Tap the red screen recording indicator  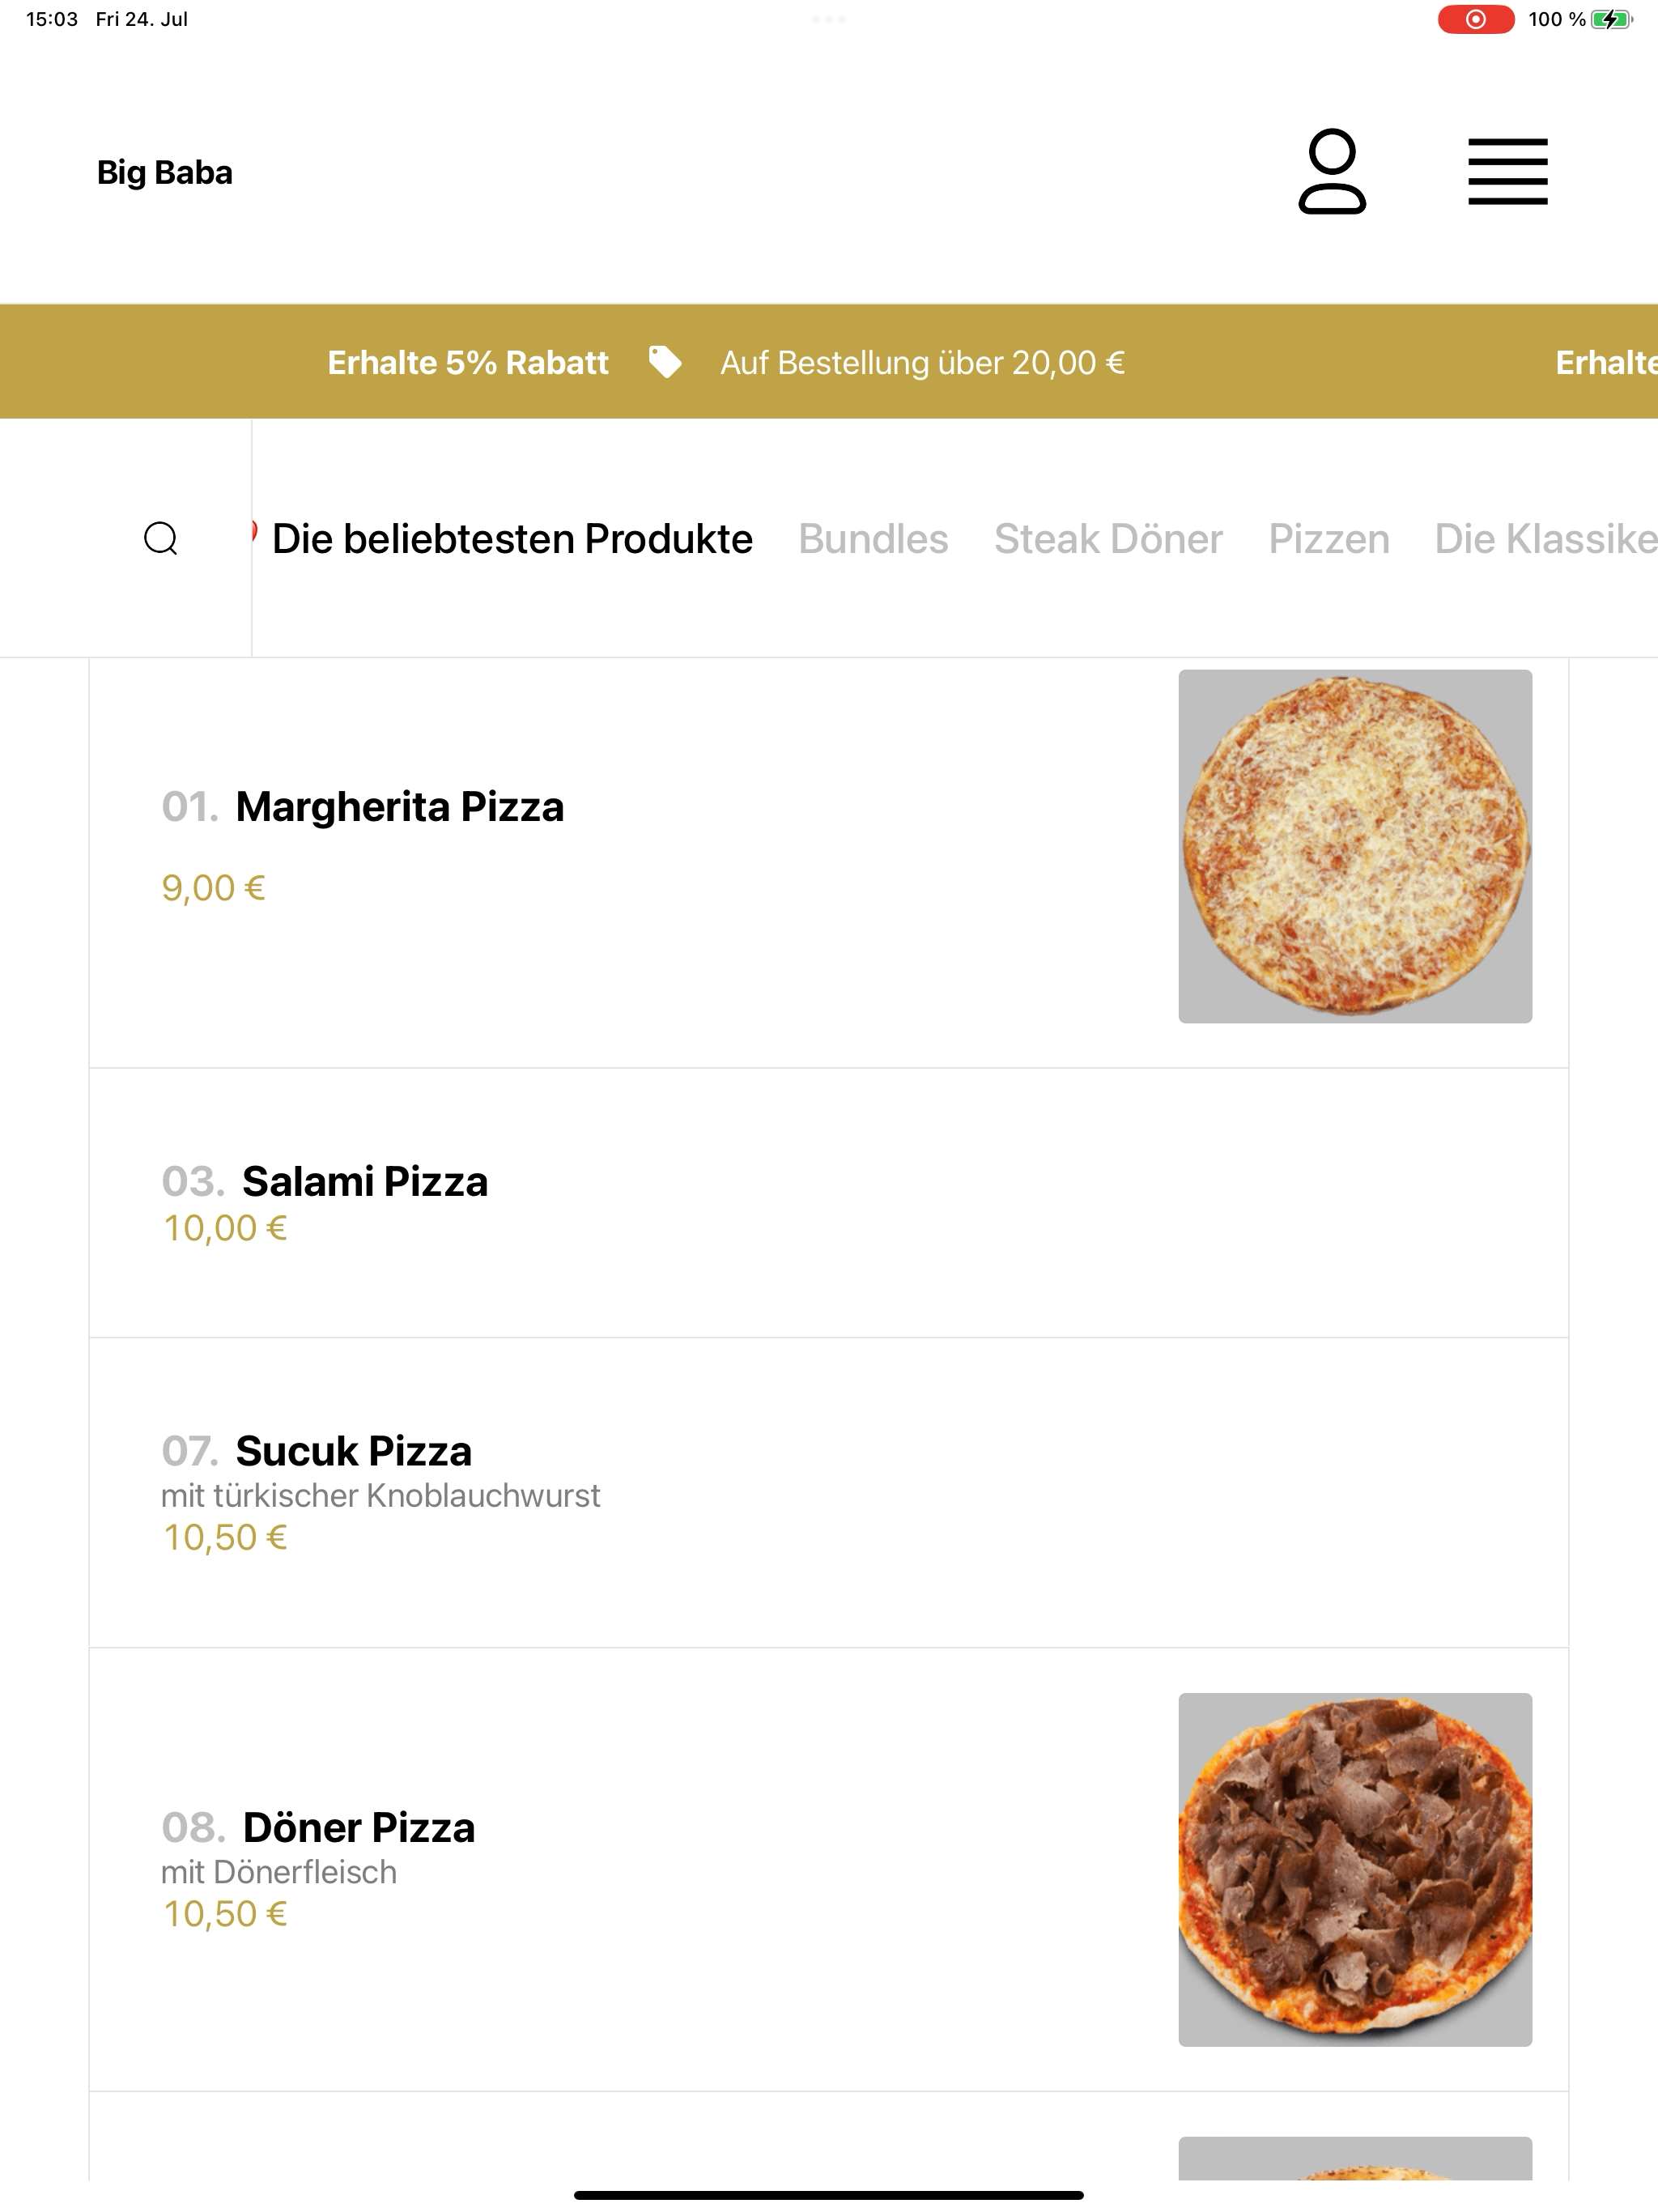point(1475,19)
